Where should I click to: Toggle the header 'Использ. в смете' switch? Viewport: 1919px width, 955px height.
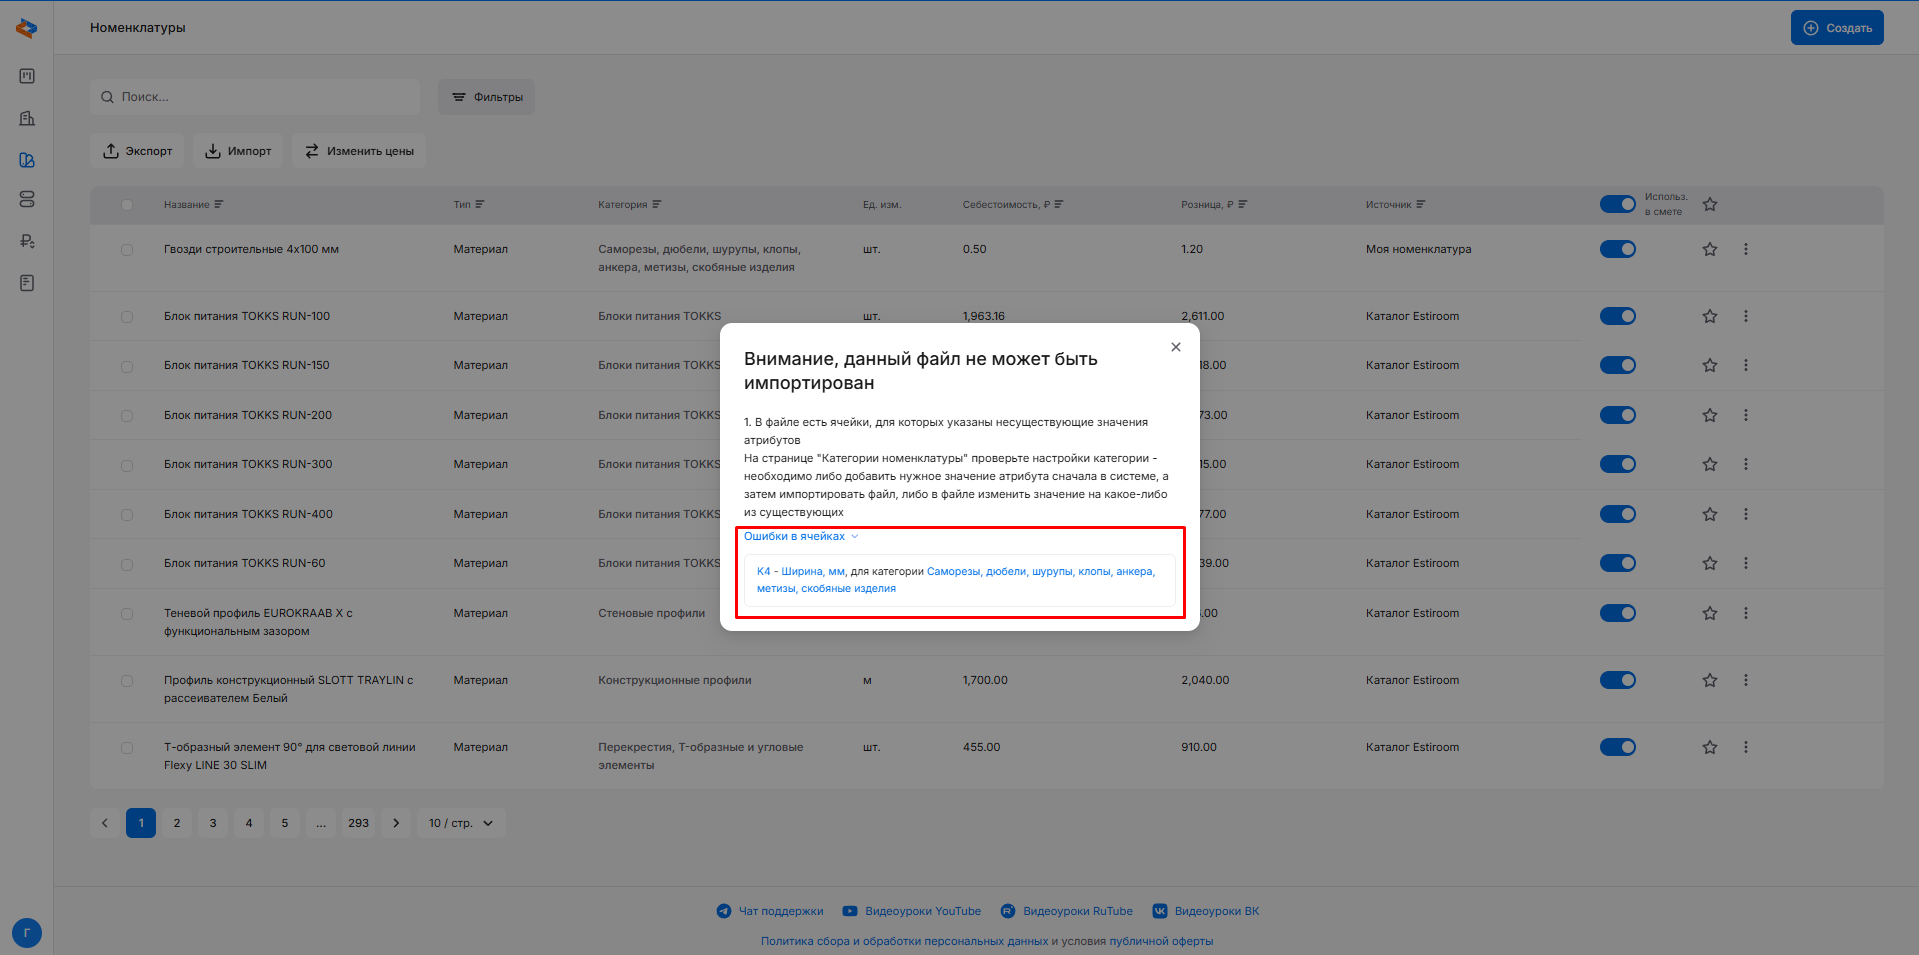[x=1617, y=204]
